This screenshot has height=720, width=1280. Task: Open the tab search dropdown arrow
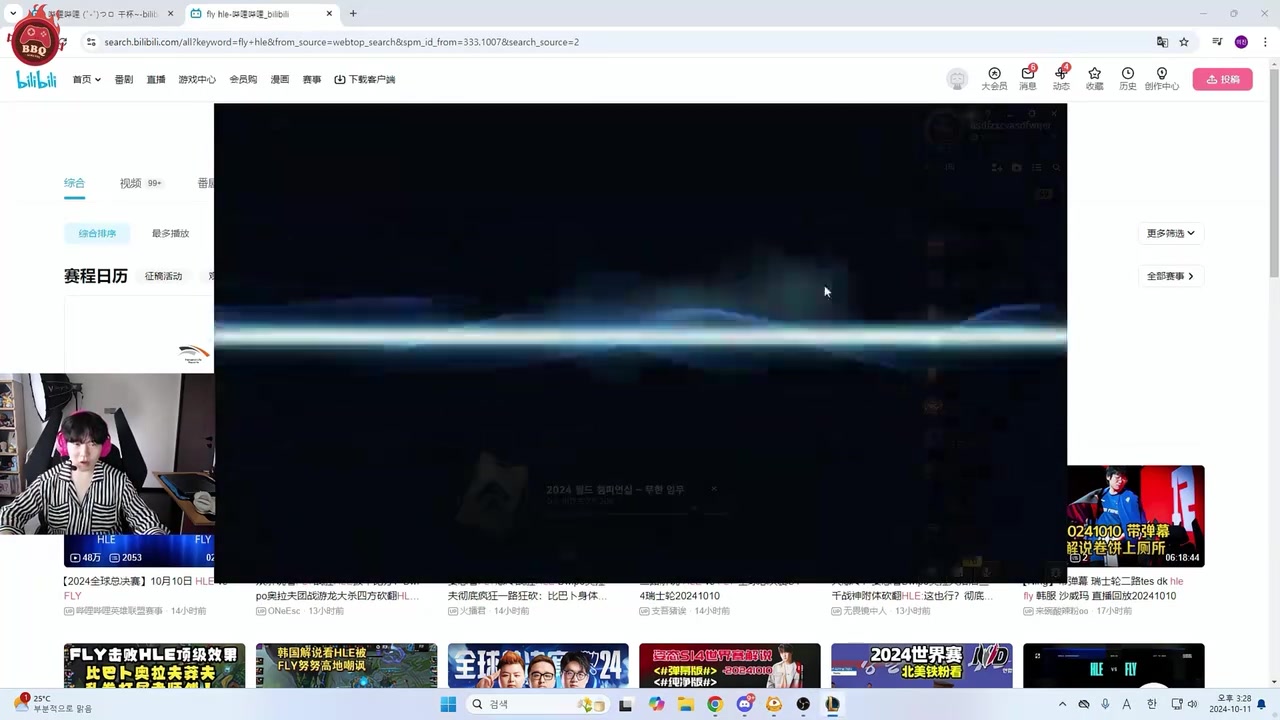(x=12, y=13)
